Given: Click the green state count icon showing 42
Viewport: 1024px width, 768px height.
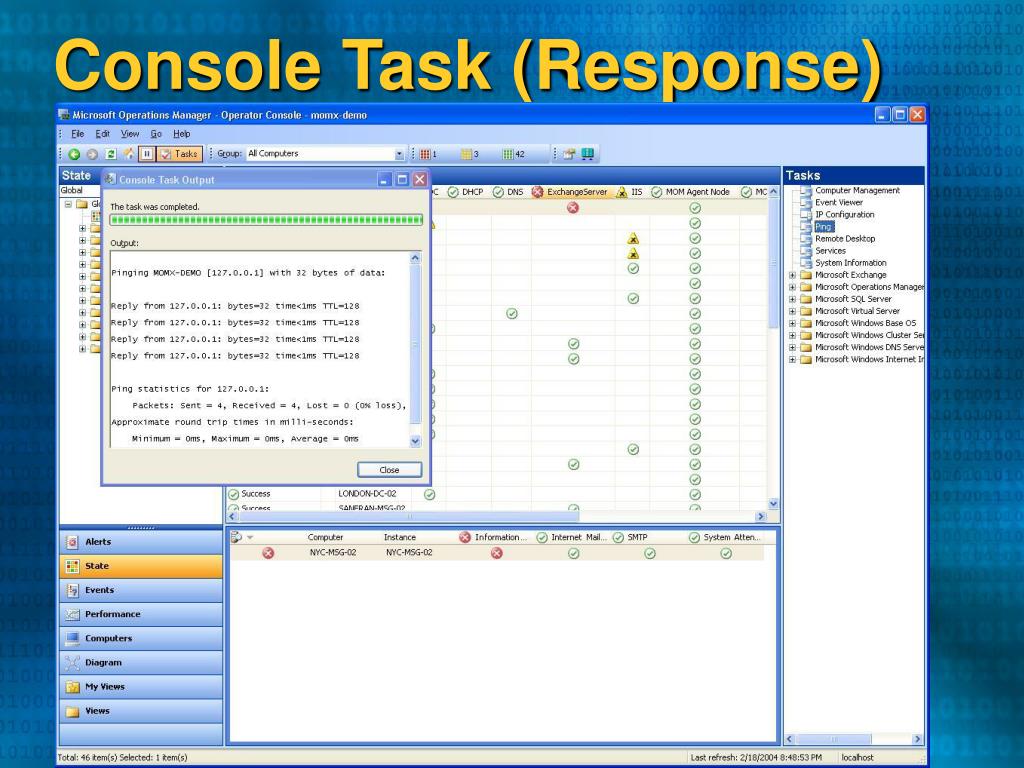Looking at the screenshot, I should (513, 154).
